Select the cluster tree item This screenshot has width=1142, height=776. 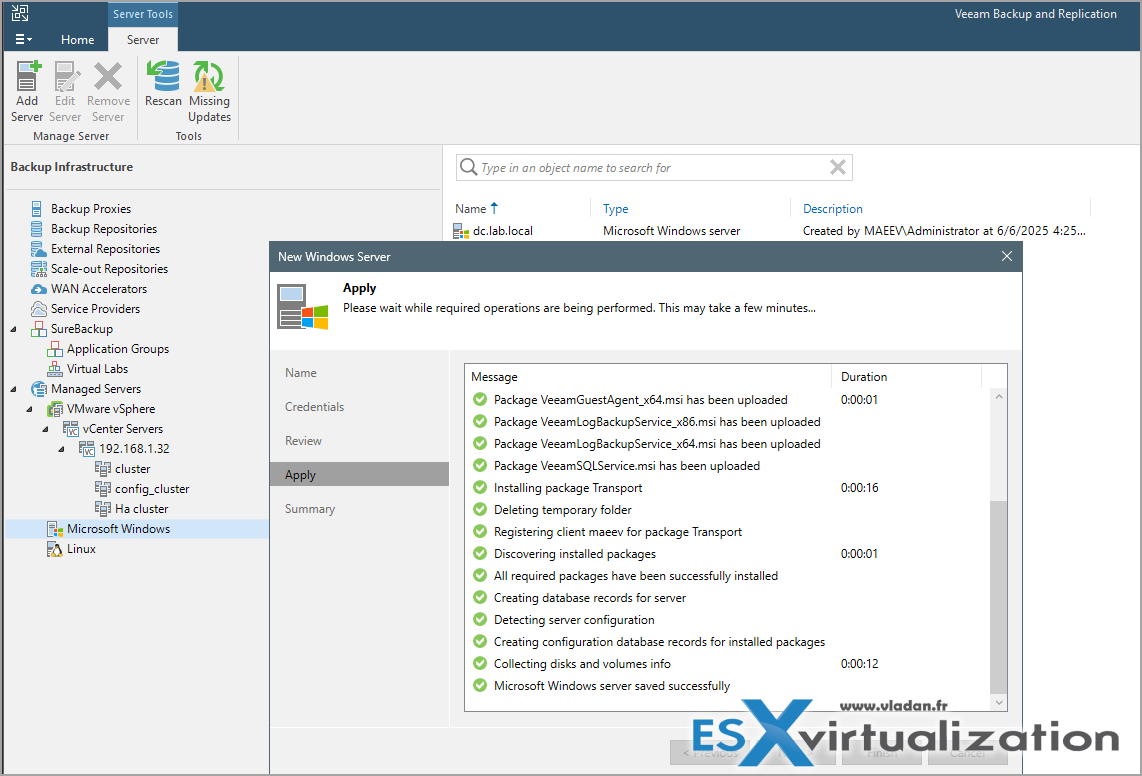tap(132, 469)
